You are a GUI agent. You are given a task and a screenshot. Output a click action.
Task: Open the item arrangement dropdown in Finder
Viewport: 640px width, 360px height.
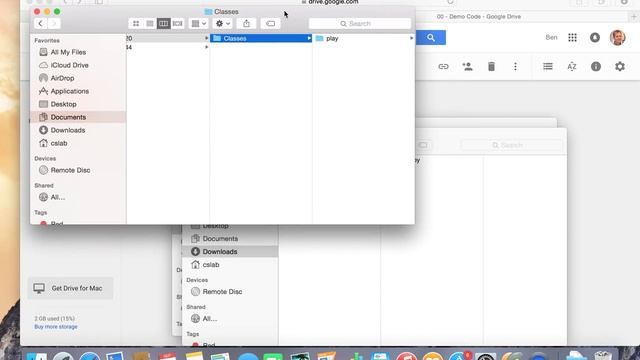(199, 24)
